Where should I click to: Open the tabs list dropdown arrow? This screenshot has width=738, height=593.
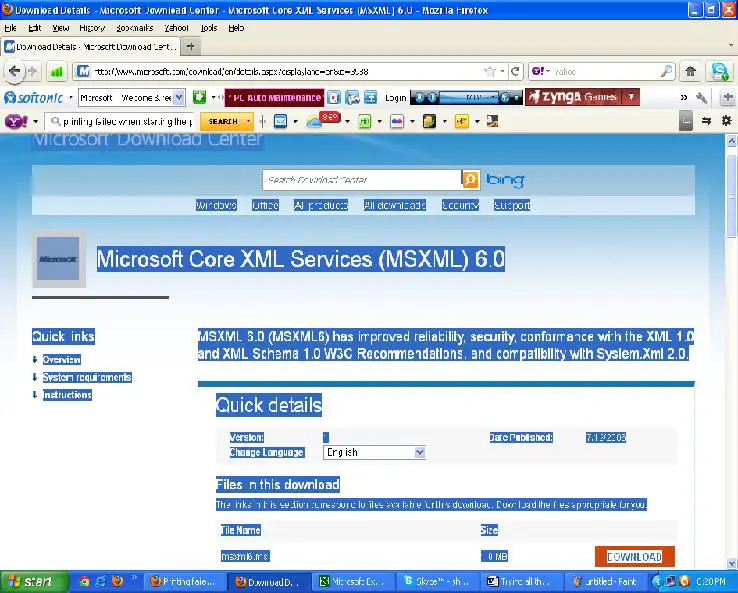coord(731,46)
